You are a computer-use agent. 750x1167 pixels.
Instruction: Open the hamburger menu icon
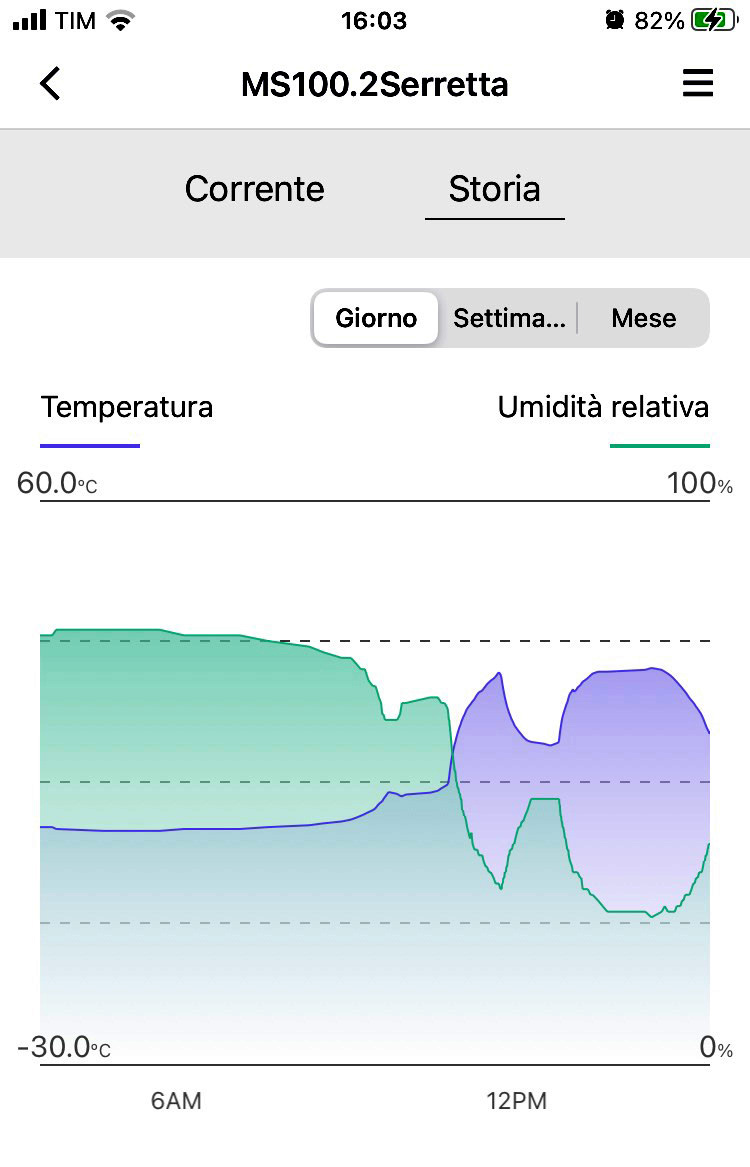click(x=698, y=83)
